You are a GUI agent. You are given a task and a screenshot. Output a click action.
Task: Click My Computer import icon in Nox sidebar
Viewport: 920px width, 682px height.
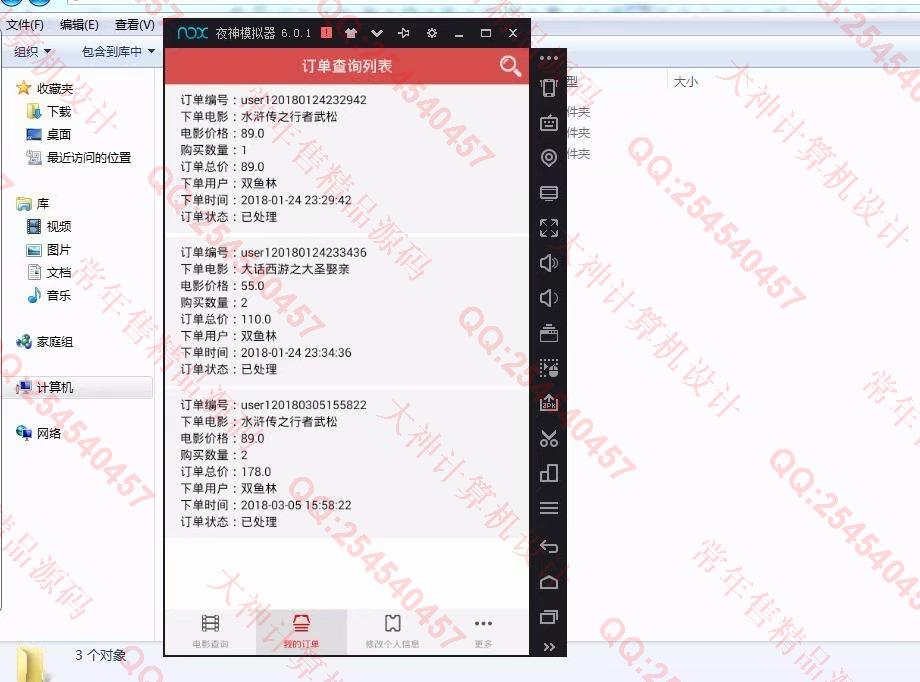[x=549, y=193]
